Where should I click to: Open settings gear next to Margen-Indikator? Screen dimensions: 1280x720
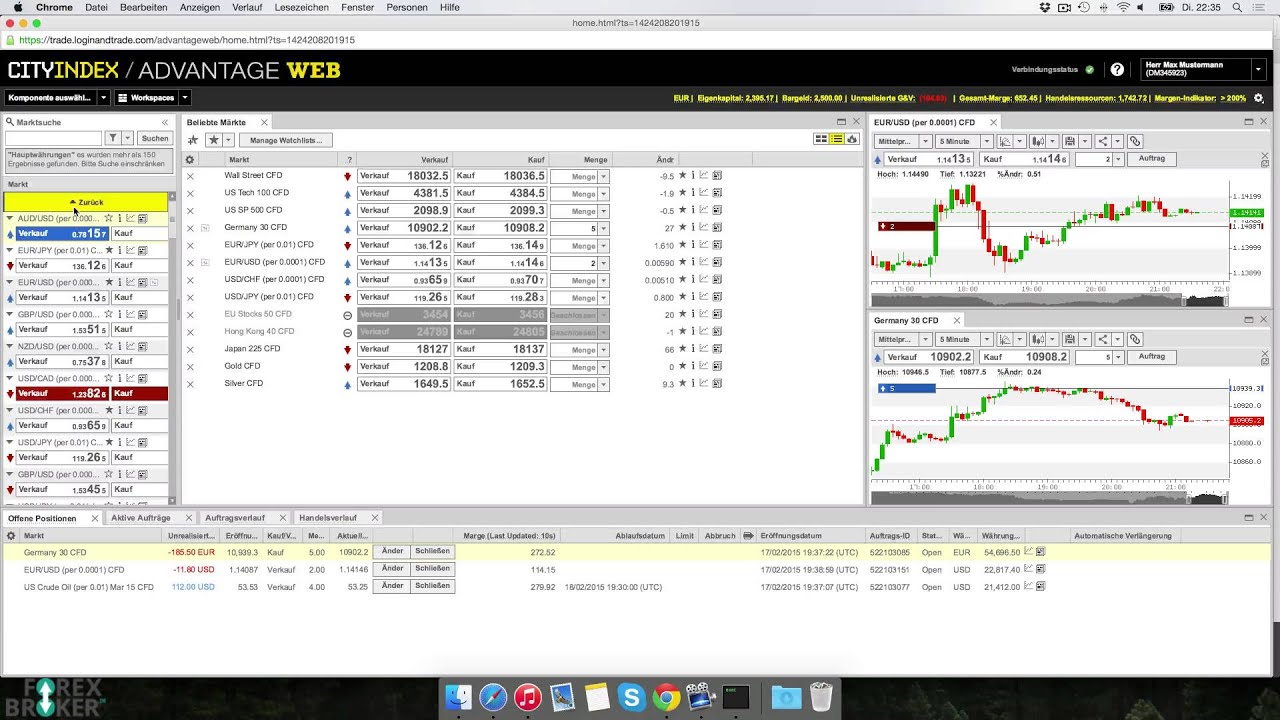click(1259, 98)
